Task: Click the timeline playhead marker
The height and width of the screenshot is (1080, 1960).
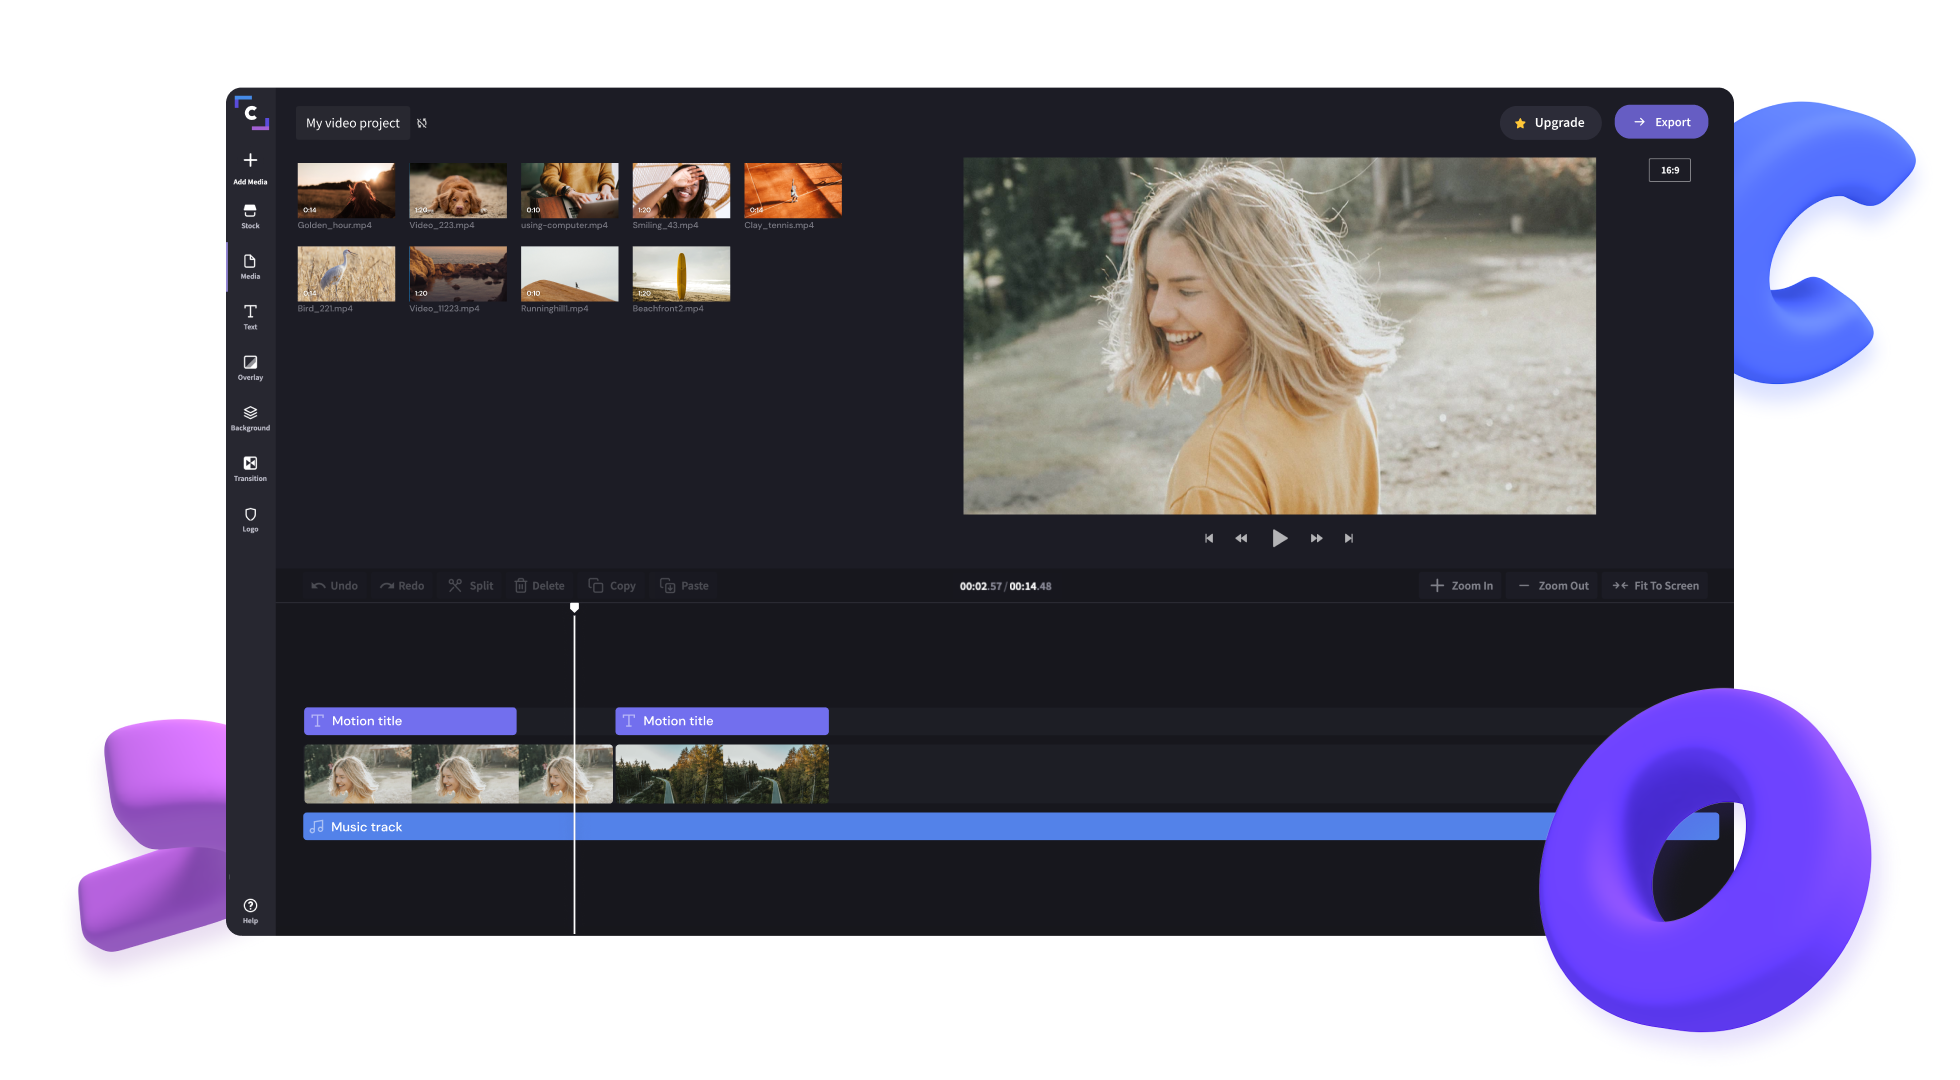Action: [573, 608]
